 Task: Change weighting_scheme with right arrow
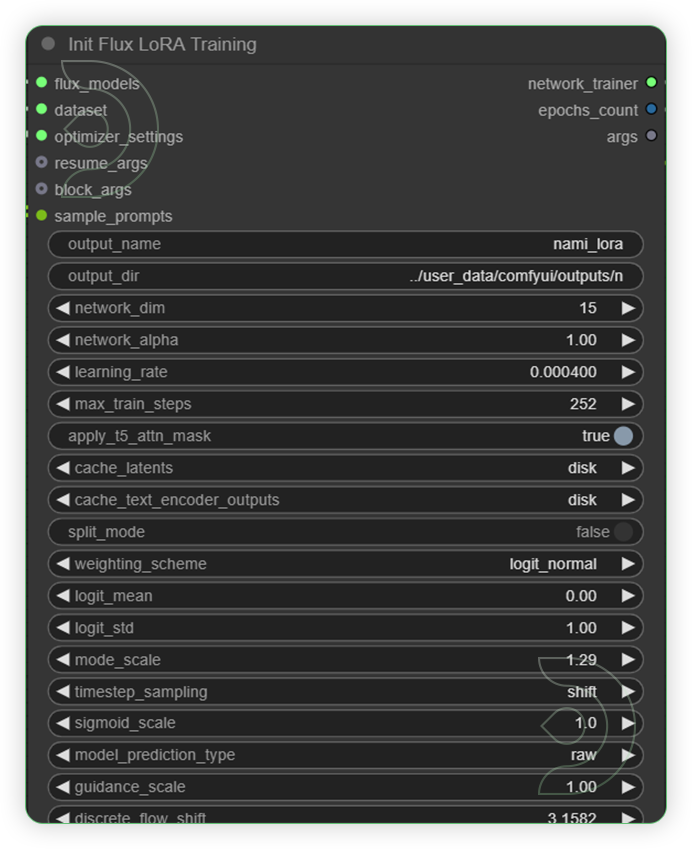click(x=629, y=563)
